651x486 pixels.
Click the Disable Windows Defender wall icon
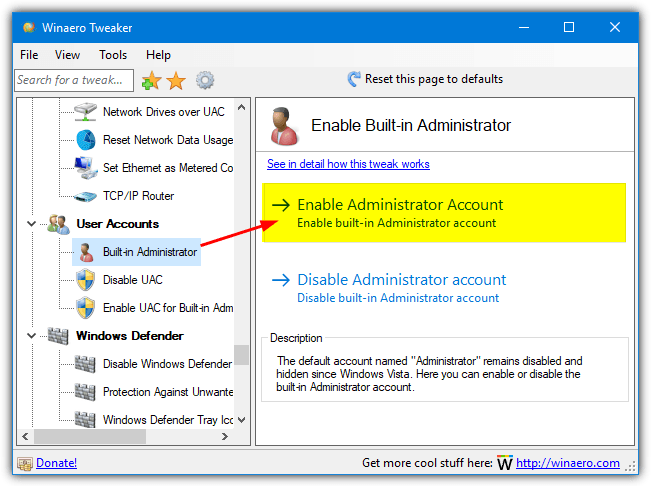85,364
